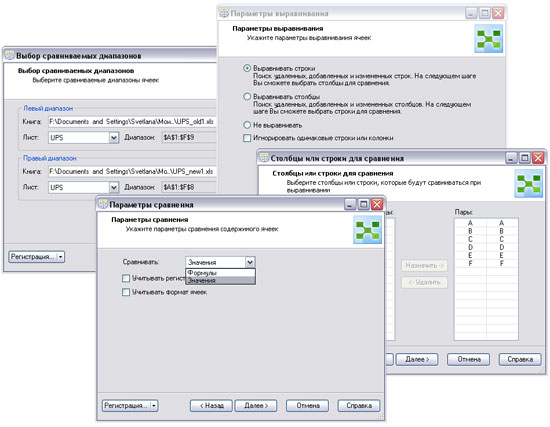Click Далее in Параметры сравнения window

click(x=256, y=406)
